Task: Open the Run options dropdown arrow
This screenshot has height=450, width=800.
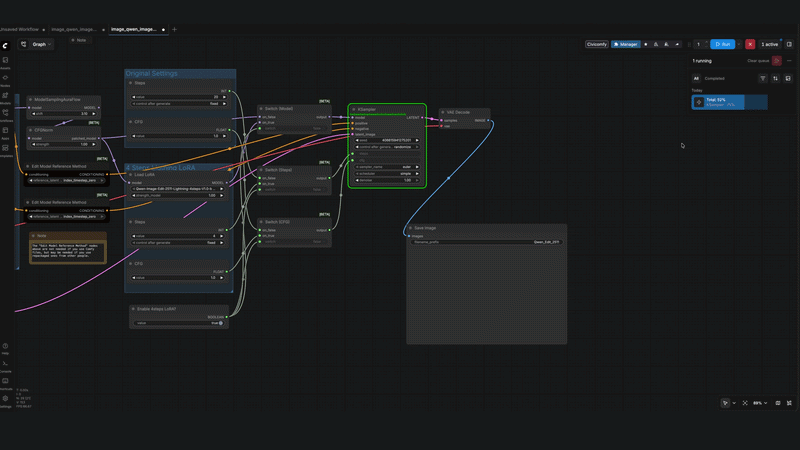Action: click(739, 44)
